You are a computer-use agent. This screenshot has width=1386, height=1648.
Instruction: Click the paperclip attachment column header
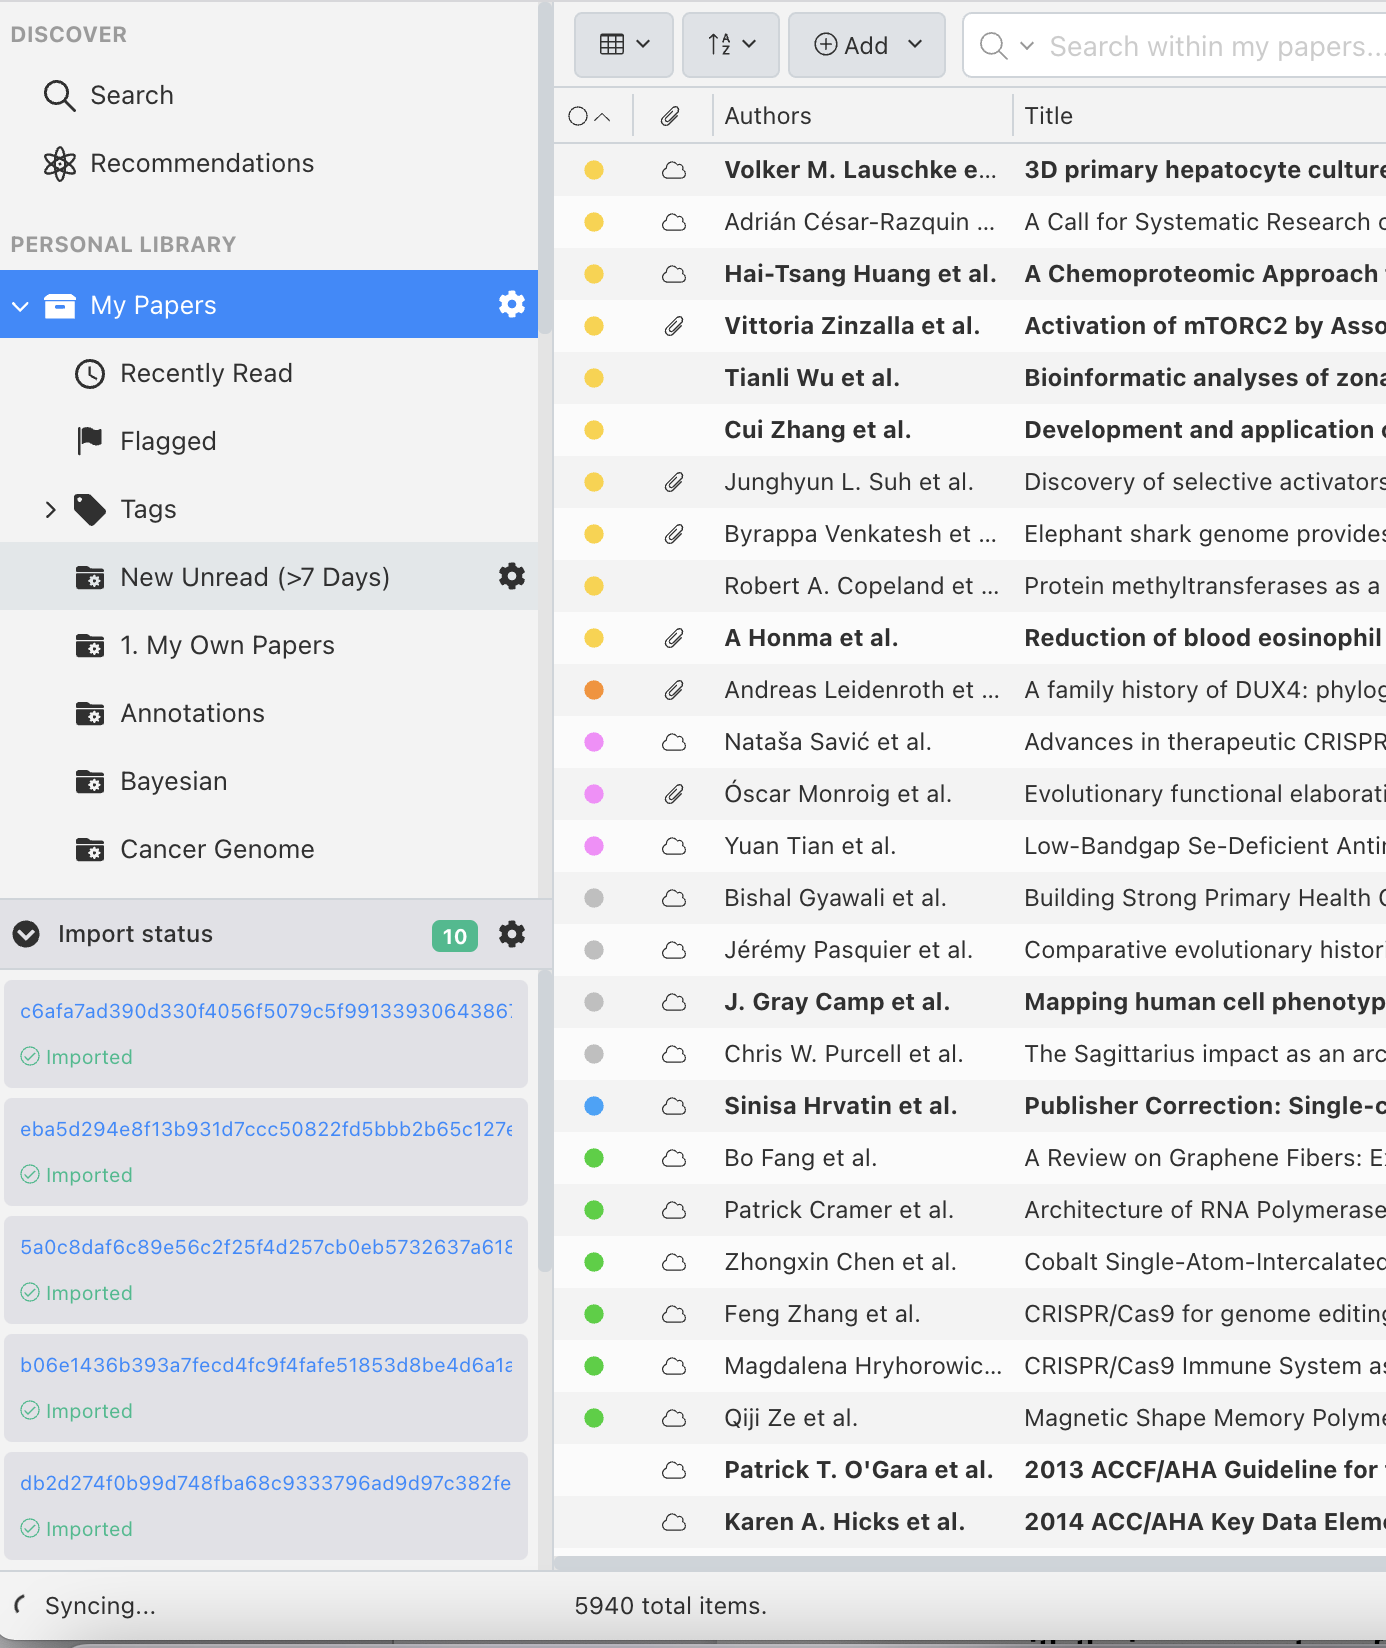pos(670,116)
